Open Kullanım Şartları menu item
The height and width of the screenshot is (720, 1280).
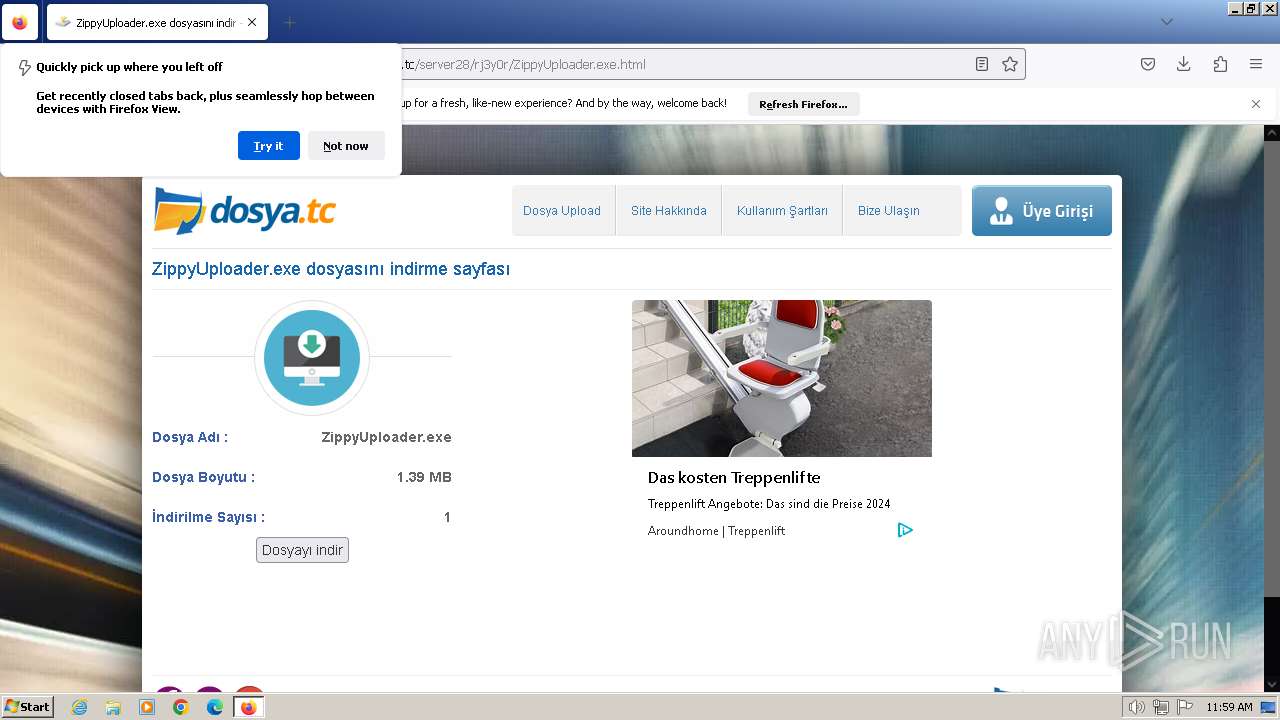(x=782, y=210)
